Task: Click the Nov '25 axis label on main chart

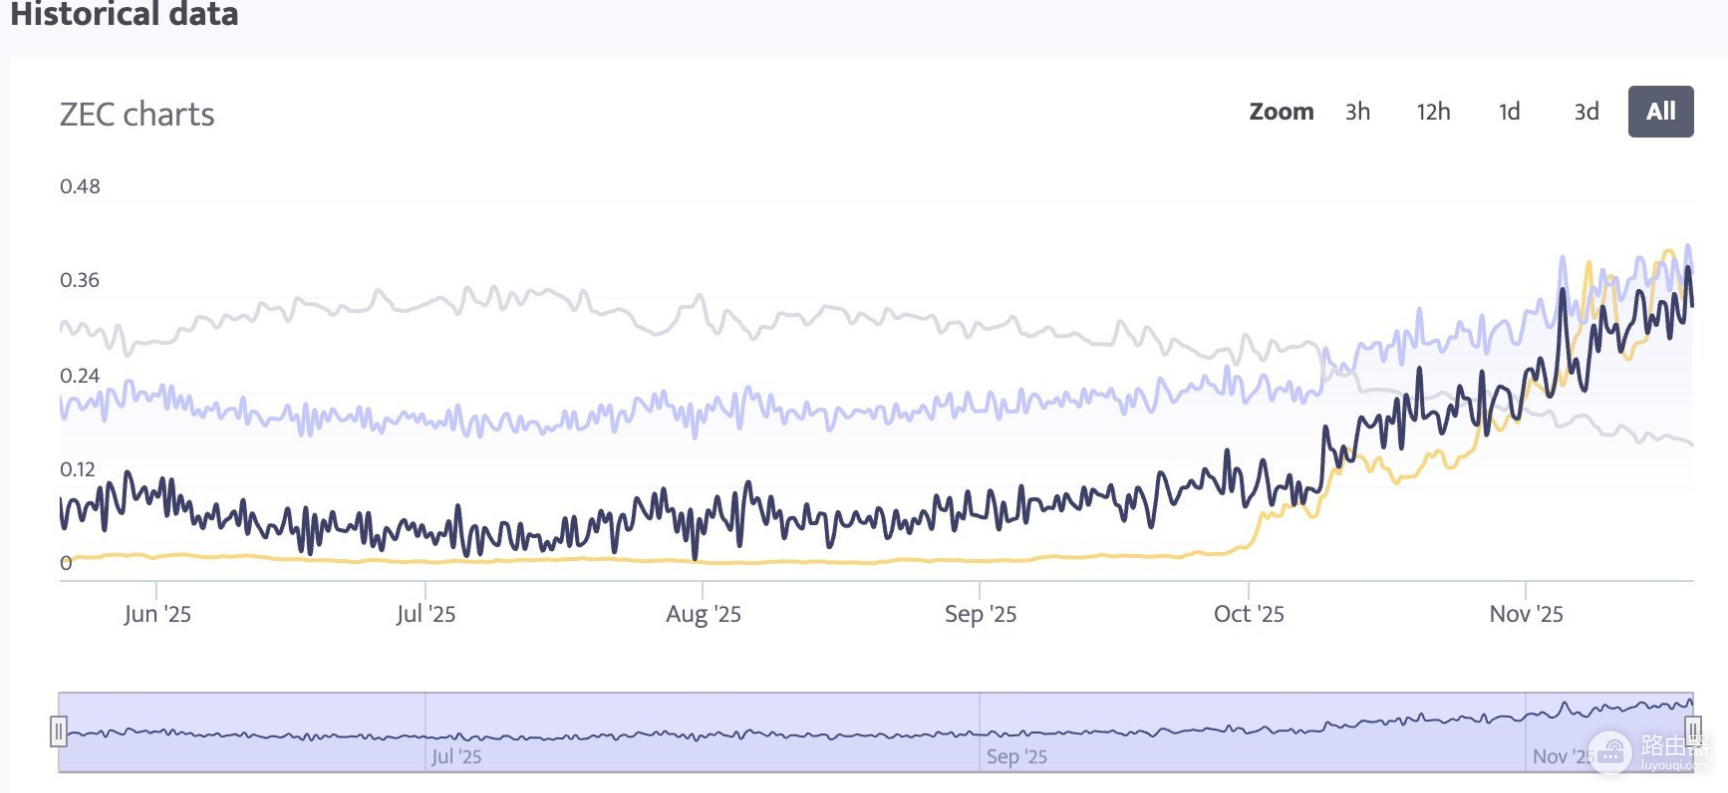Action: 1526,614
